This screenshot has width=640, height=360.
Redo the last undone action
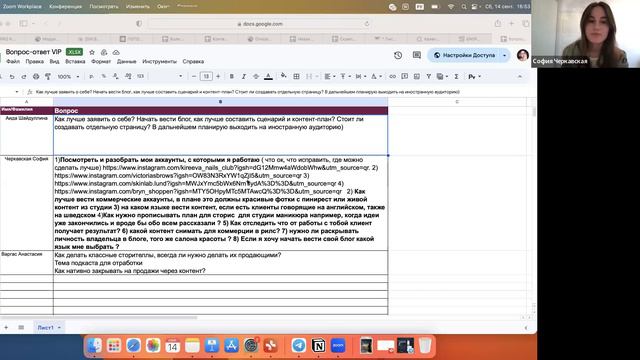(x=24, y=76)
